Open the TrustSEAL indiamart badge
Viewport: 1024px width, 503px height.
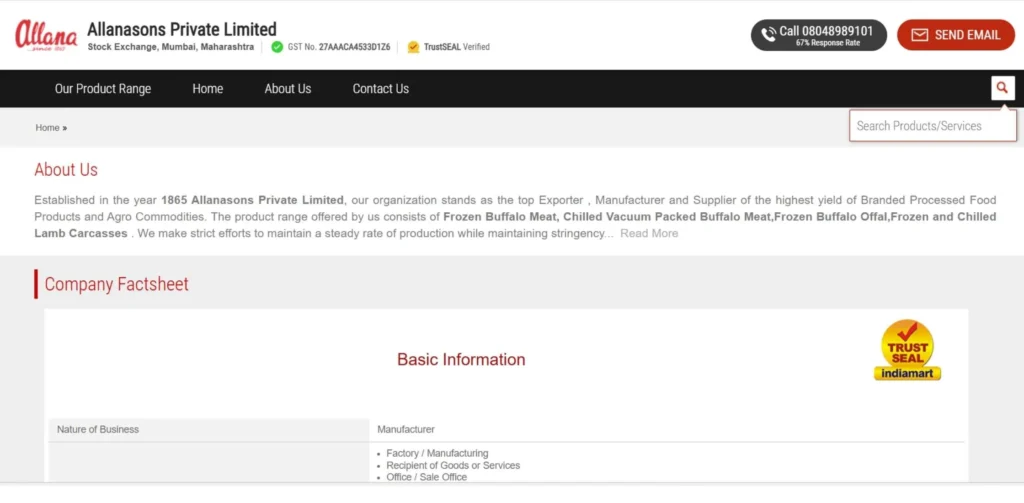click(x=907, y=351)
